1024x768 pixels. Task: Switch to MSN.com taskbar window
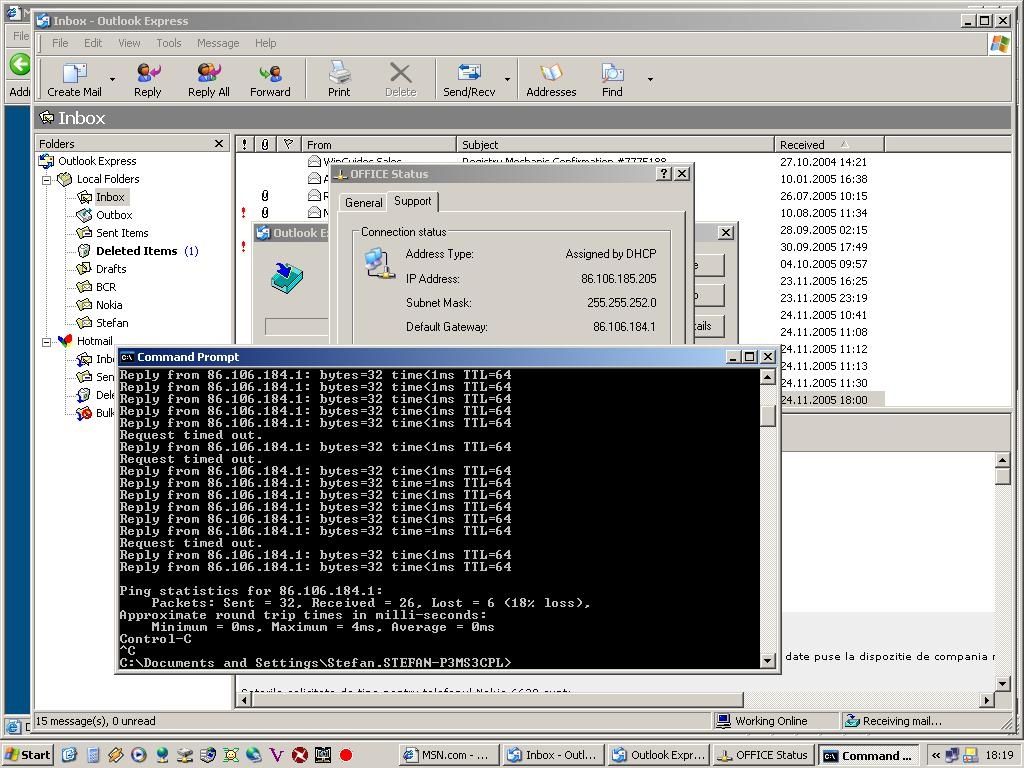[447, 755]
